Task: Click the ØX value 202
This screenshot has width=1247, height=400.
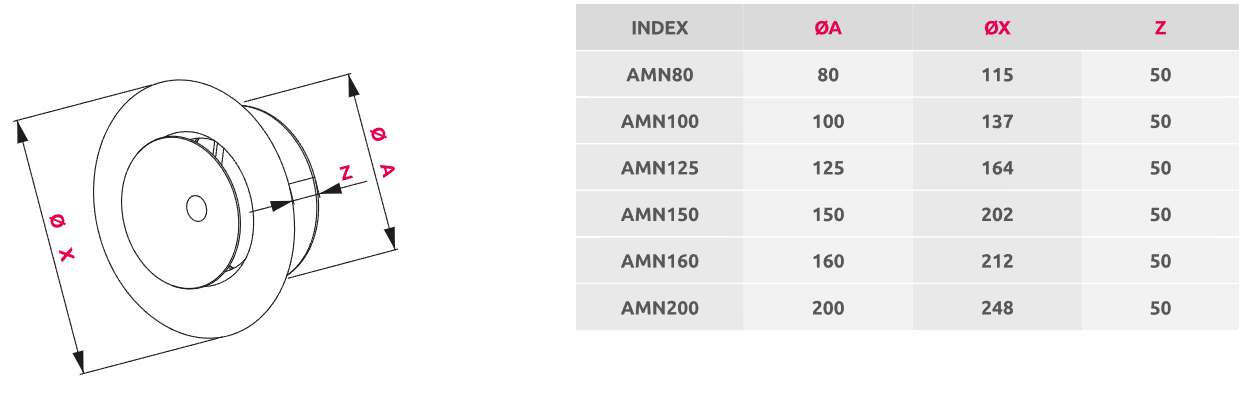Action: pos(997,215)
